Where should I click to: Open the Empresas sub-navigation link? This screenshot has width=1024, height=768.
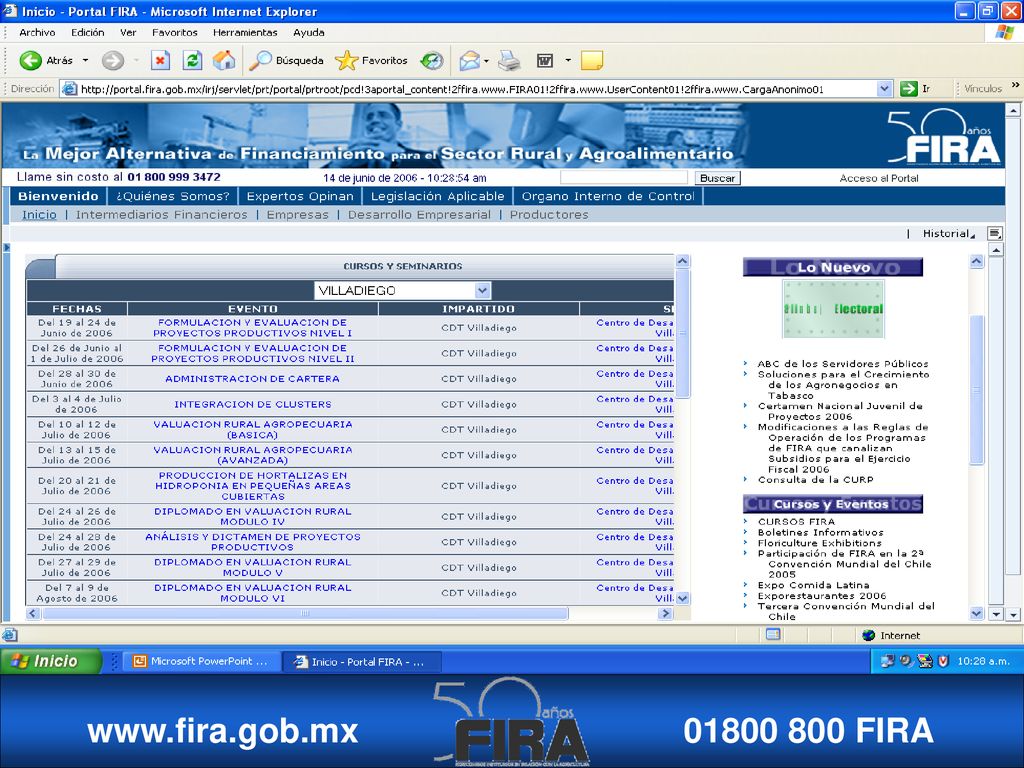point(298,215)
